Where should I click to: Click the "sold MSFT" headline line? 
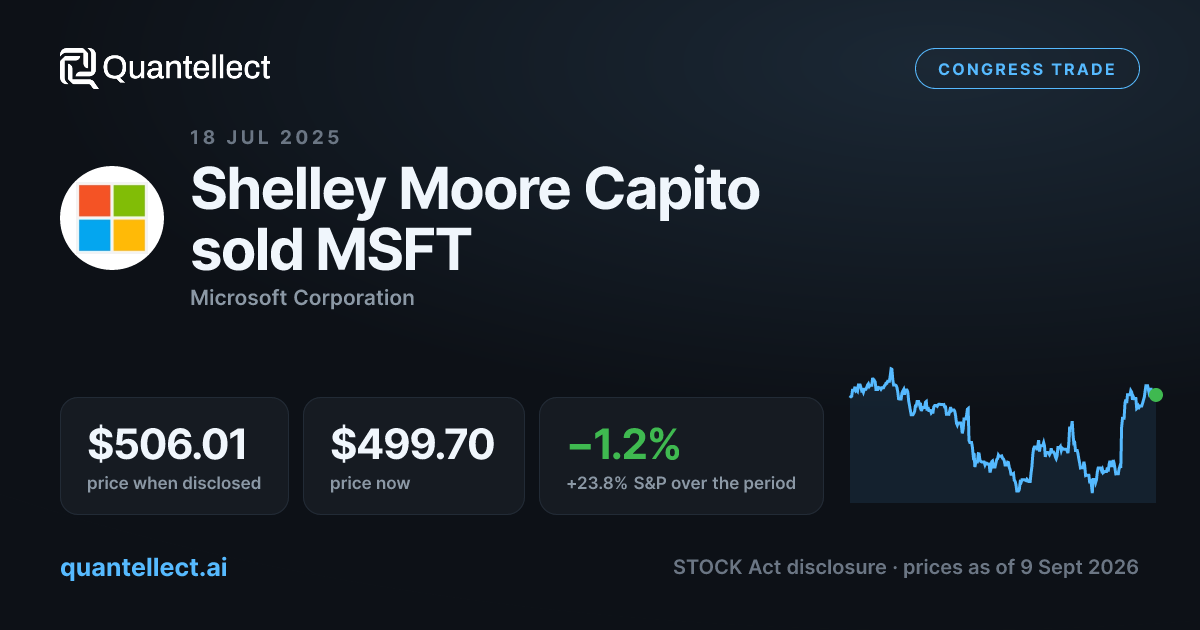[329, 250]
